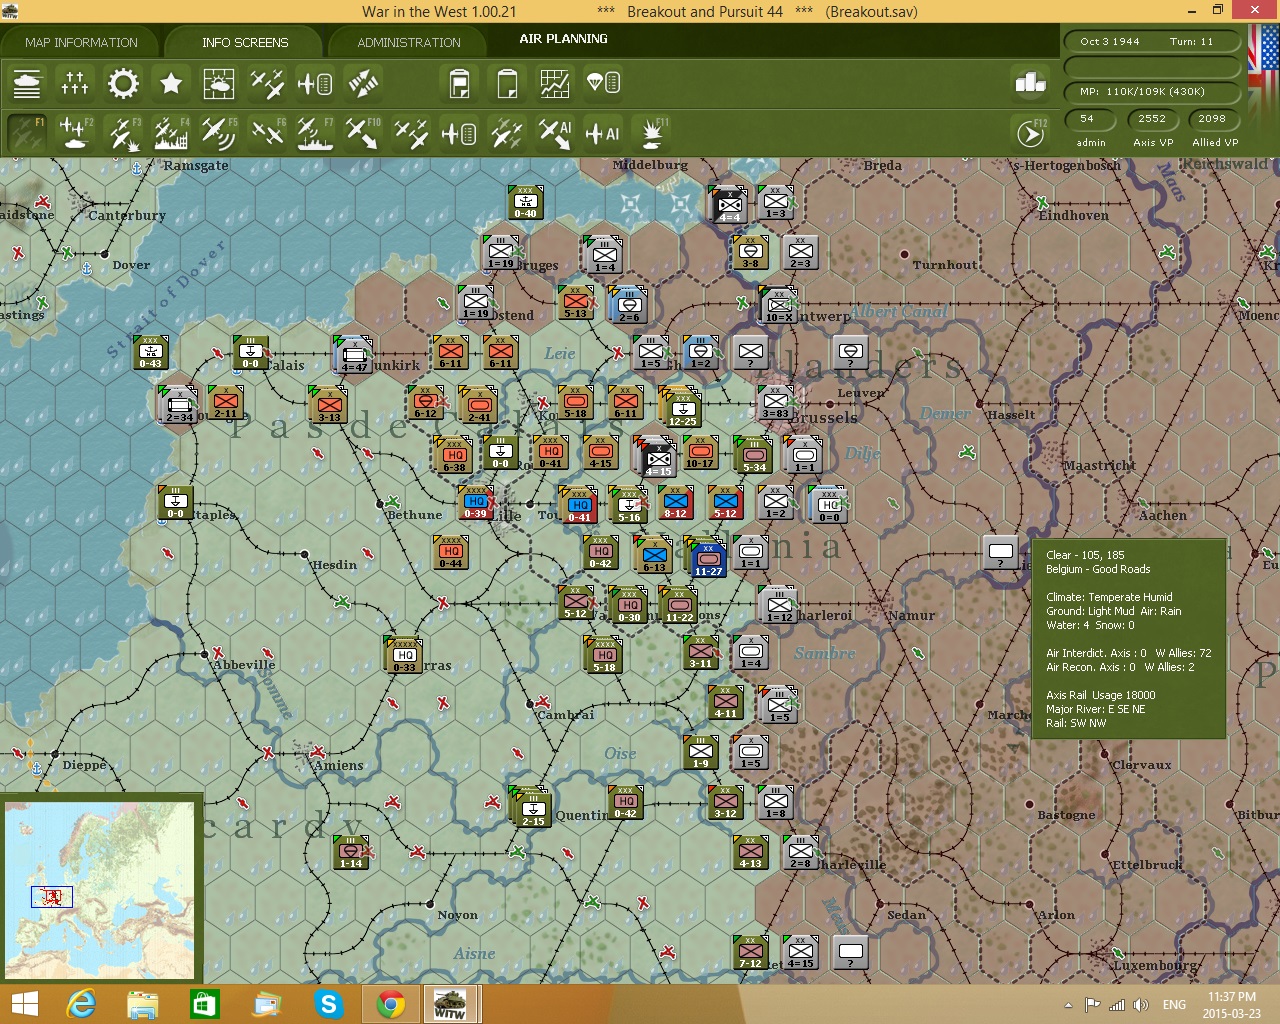Open the star victory screen icon
1280x1024 pixels.
pos(171,84)
